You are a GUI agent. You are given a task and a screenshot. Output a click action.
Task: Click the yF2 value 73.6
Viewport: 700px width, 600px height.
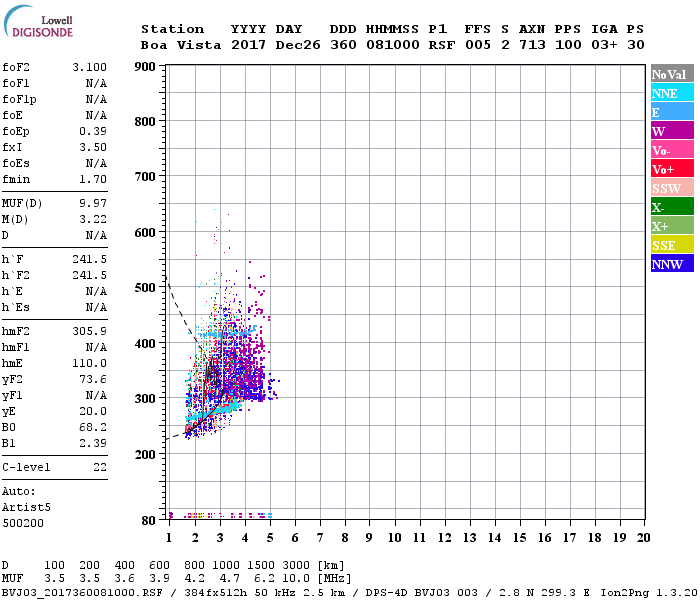pos(93,379)
